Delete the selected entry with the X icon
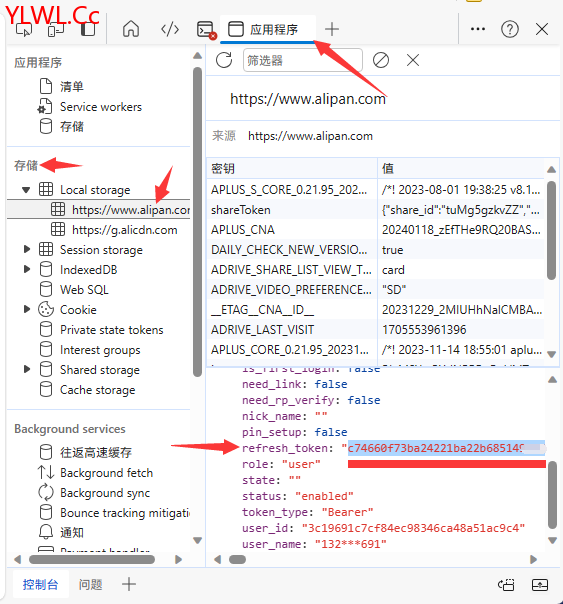Viewport: 563px width, 604px height. click(x=413, y=60)
